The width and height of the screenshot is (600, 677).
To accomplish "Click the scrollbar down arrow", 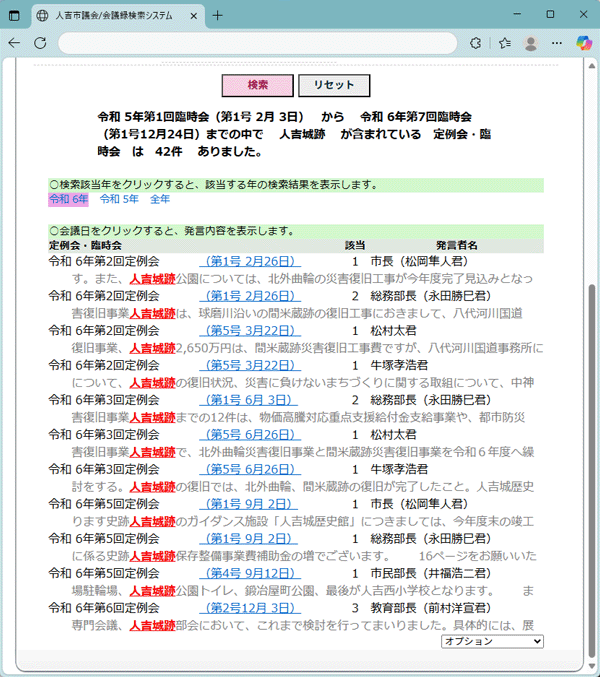I will pyautogui.click(x=592, y=666).
